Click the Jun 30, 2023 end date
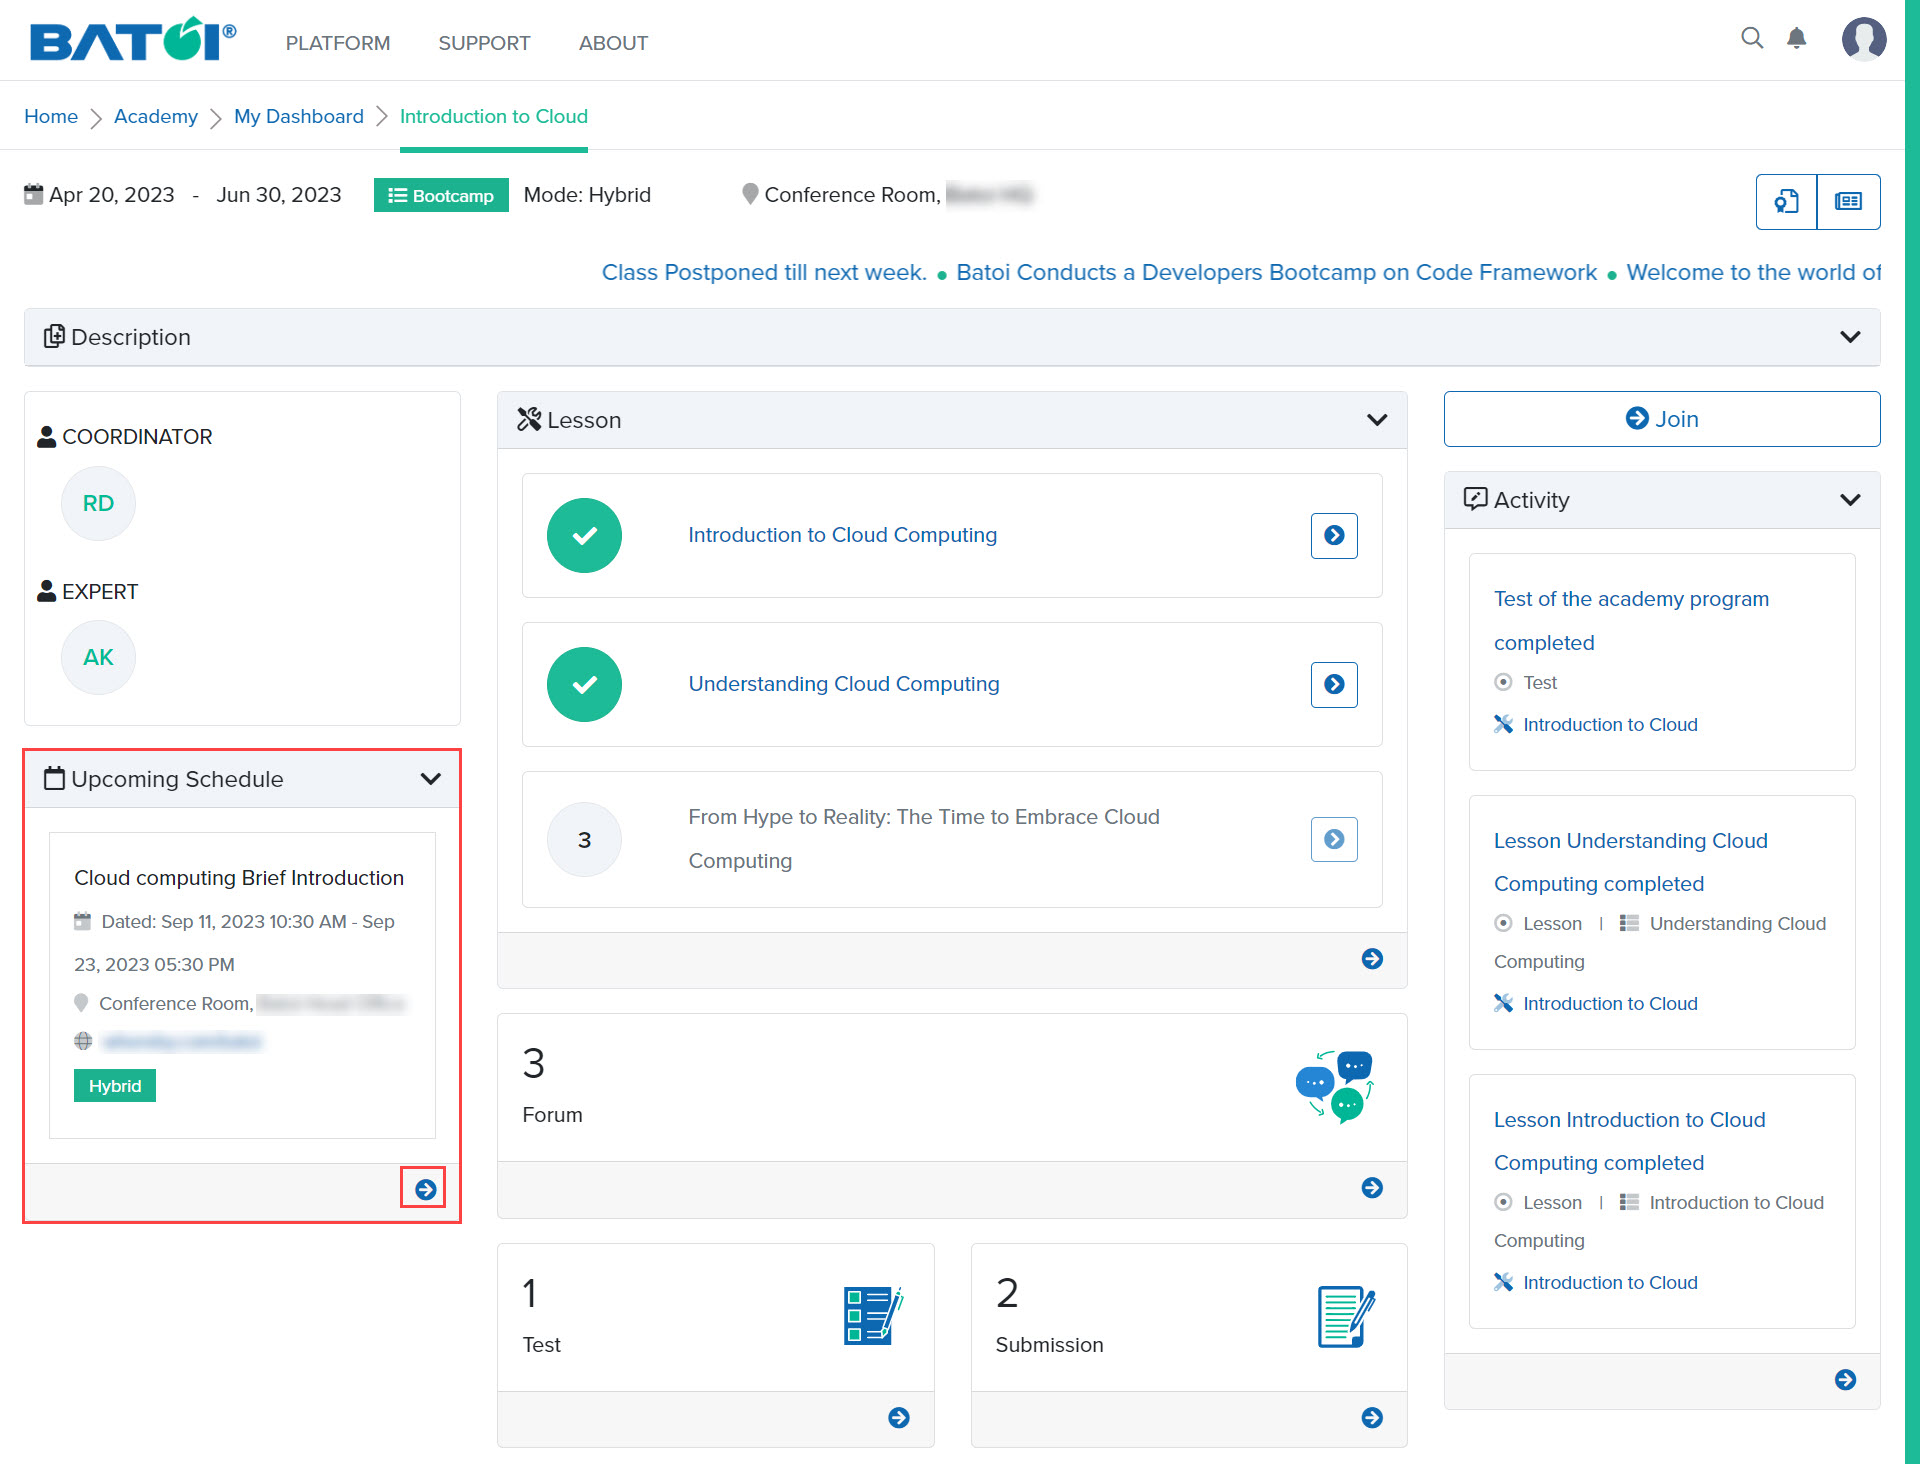This screenshot has height=1464, width=1920. [x=279, y=195]
